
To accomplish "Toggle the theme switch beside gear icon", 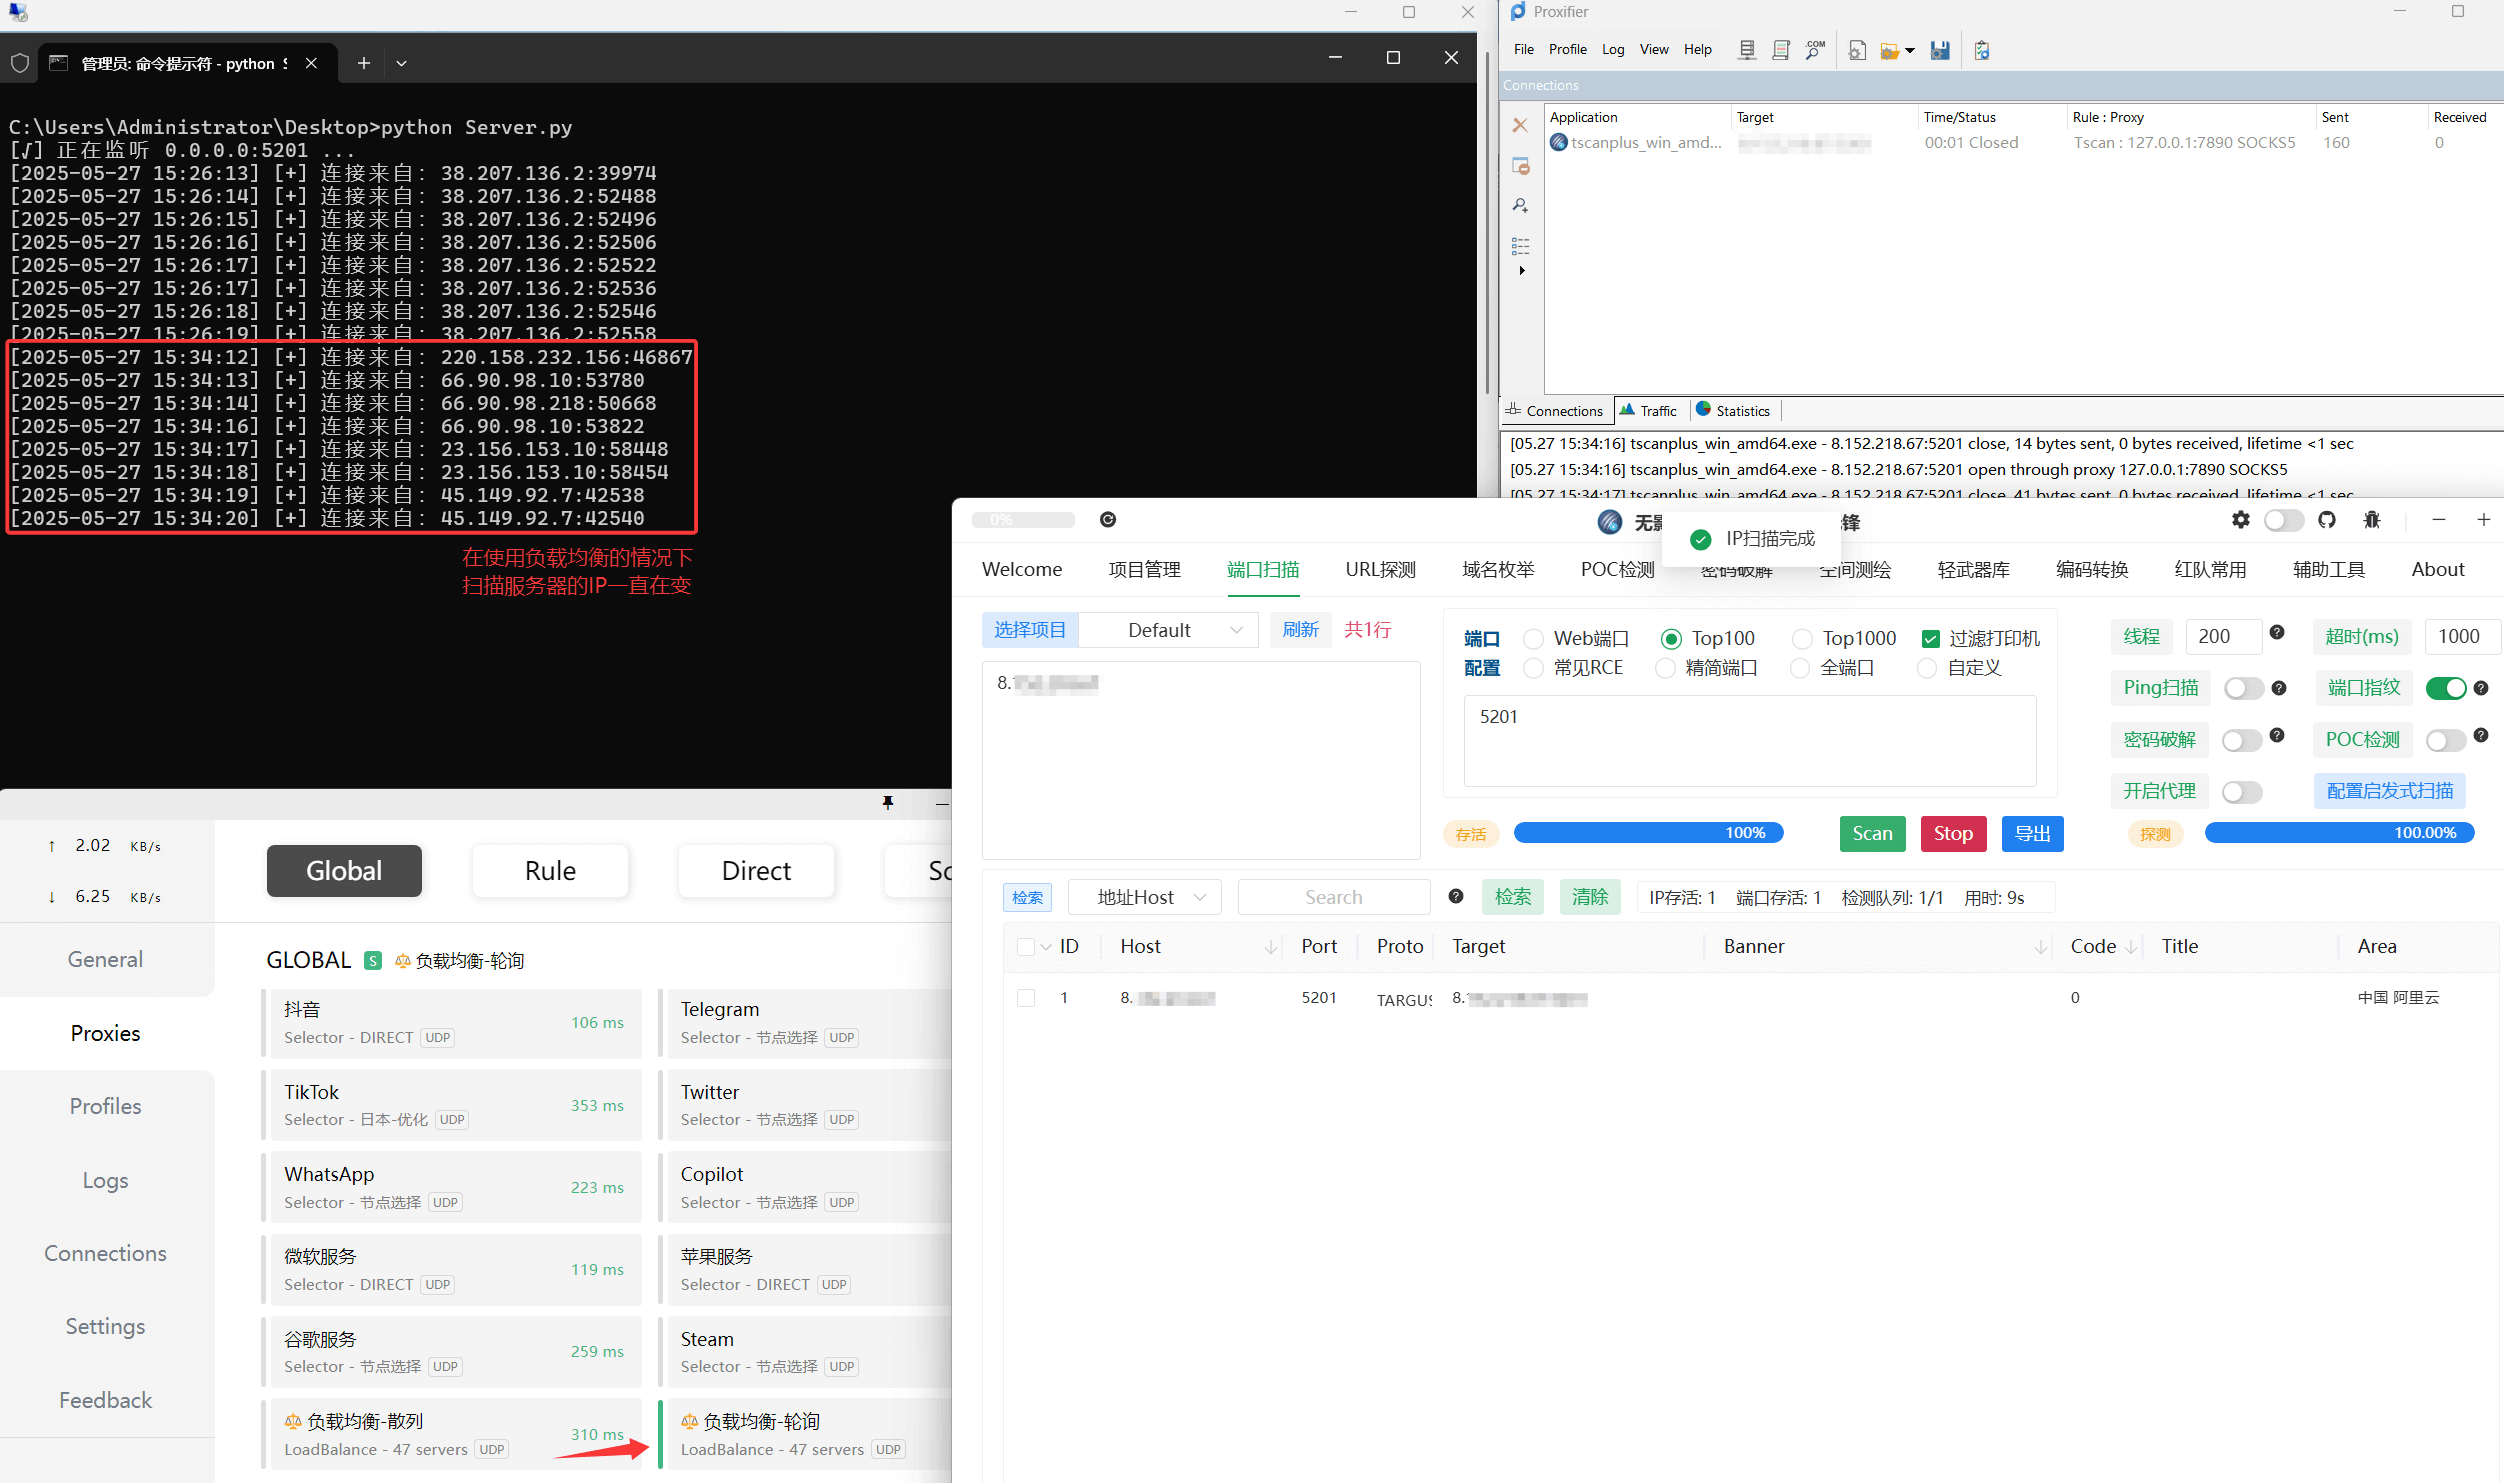I will point(2284,520).
